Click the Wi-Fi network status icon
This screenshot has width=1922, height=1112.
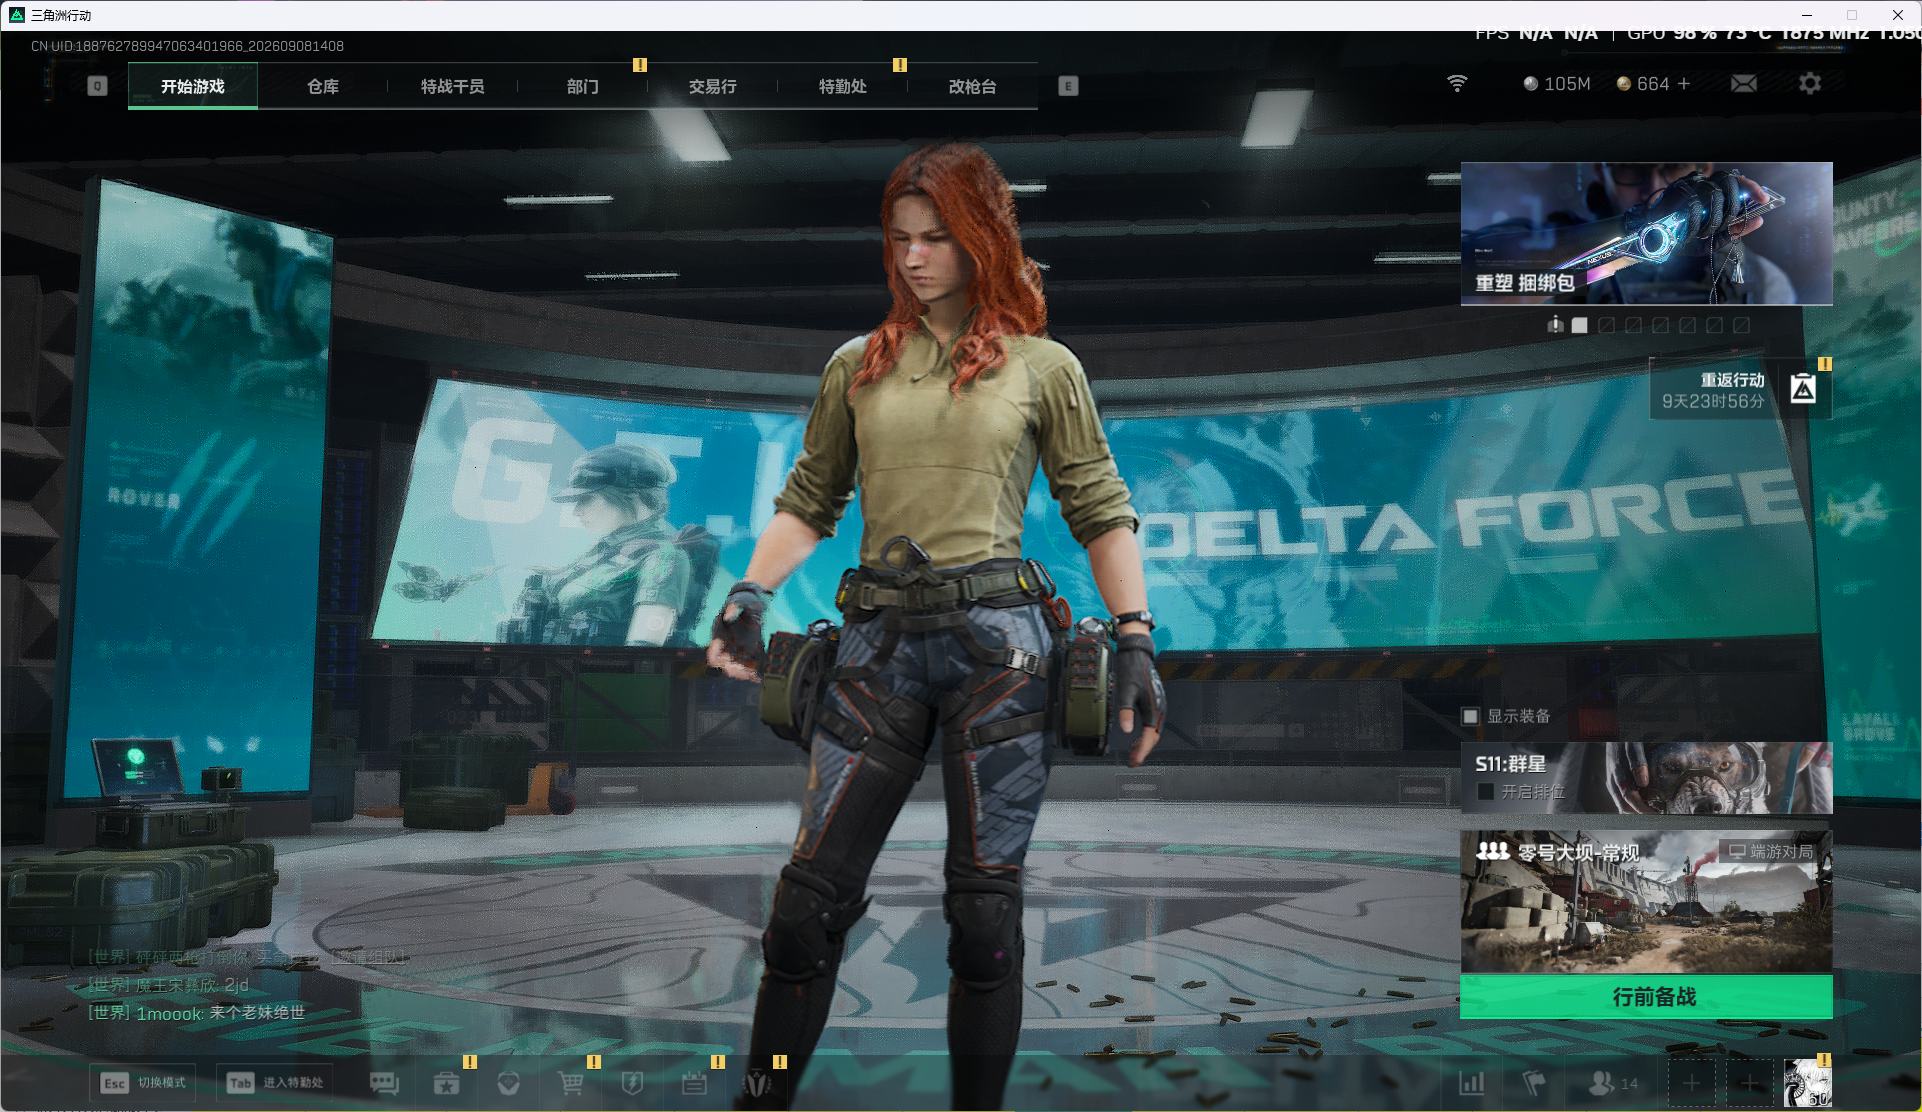[1457, 84]
